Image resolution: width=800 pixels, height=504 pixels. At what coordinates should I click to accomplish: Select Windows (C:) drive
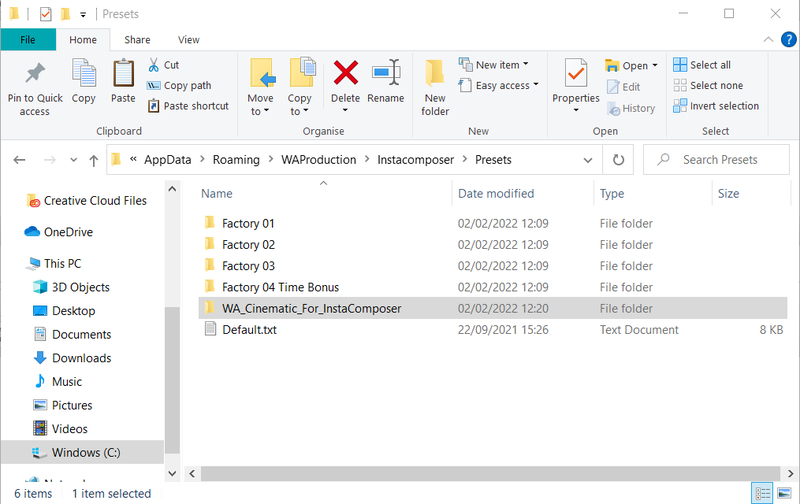coord(83,452)
